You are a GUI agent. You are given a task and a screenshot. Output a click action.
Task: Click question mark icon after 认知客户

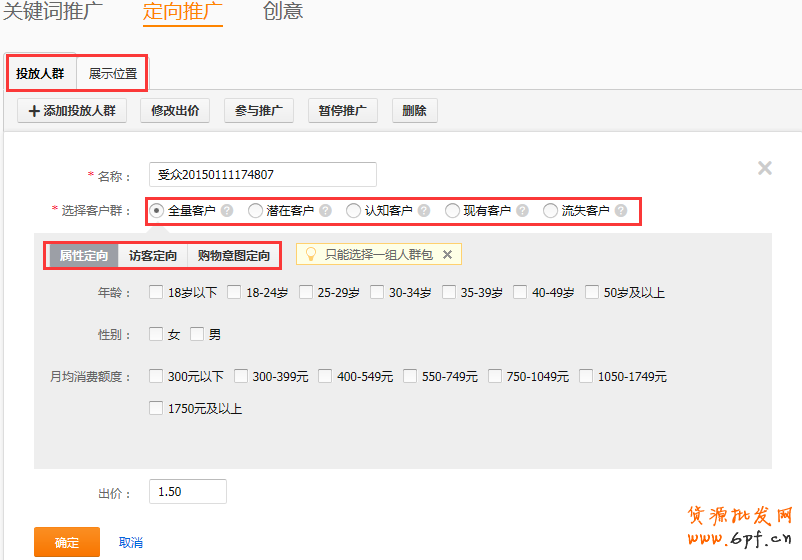pos(424,211)
